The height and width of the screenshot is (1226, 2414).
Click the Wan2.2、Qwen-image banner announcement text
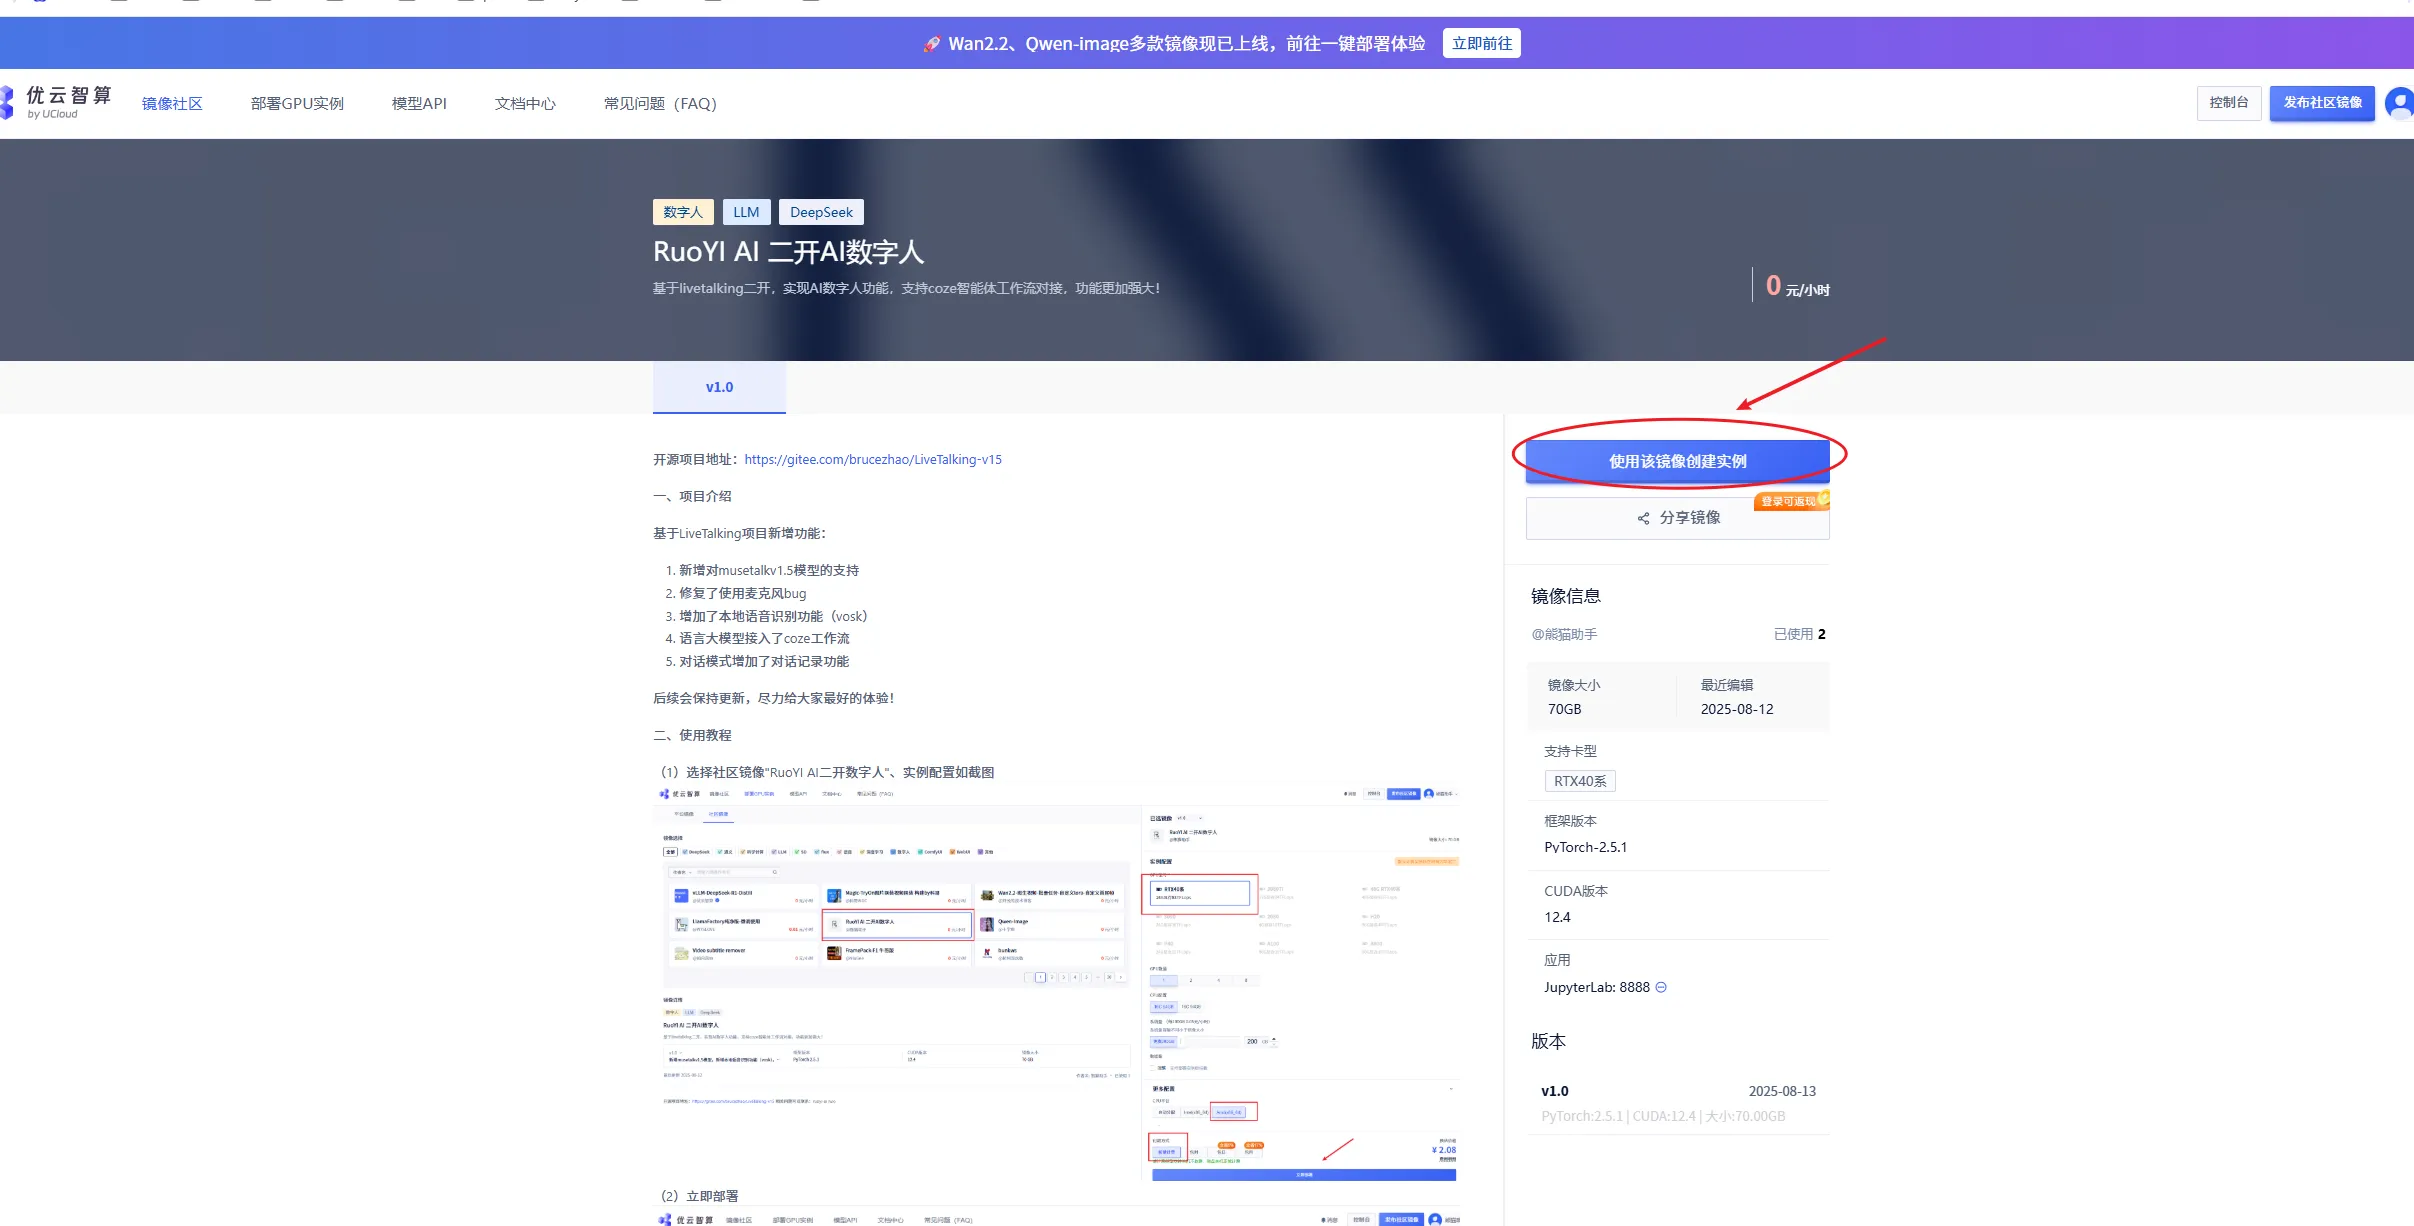tap(1186, 43)
